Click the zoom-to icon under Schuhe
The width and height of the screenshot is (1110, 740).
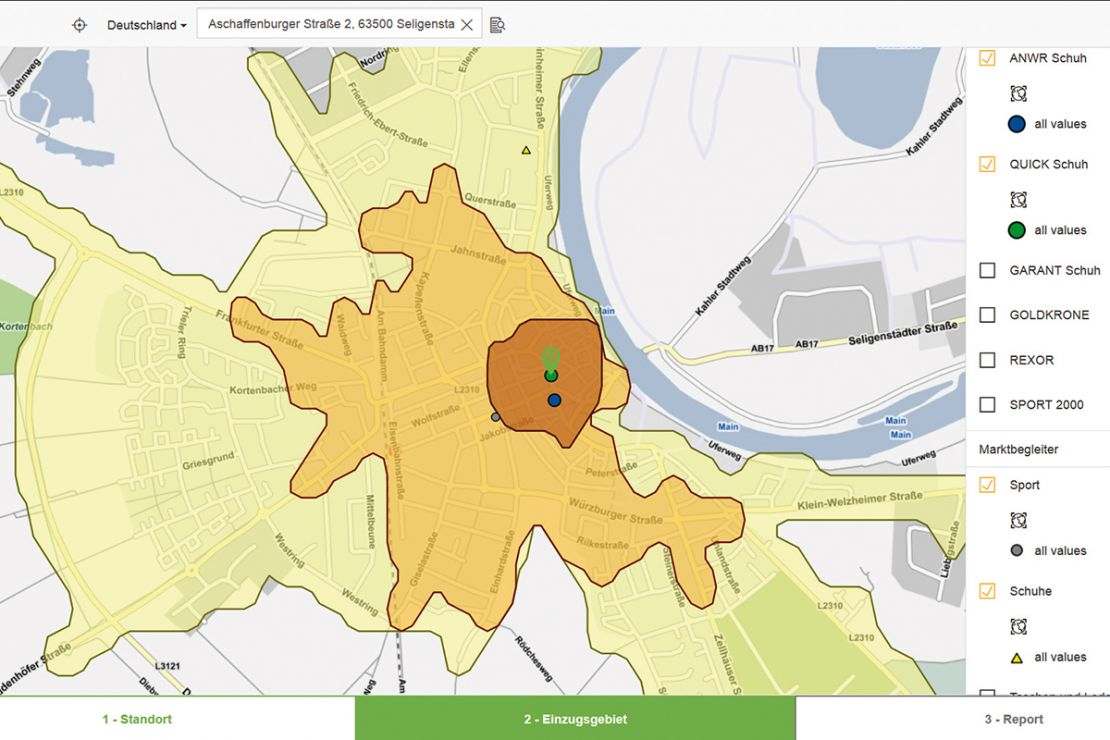click(1018, 626)
